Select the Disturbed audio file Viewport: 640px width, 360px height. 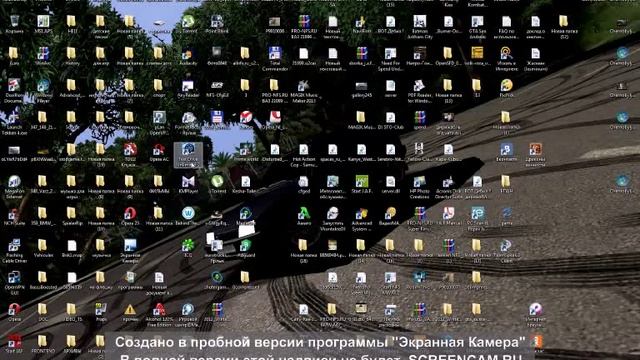pos(275,152)
